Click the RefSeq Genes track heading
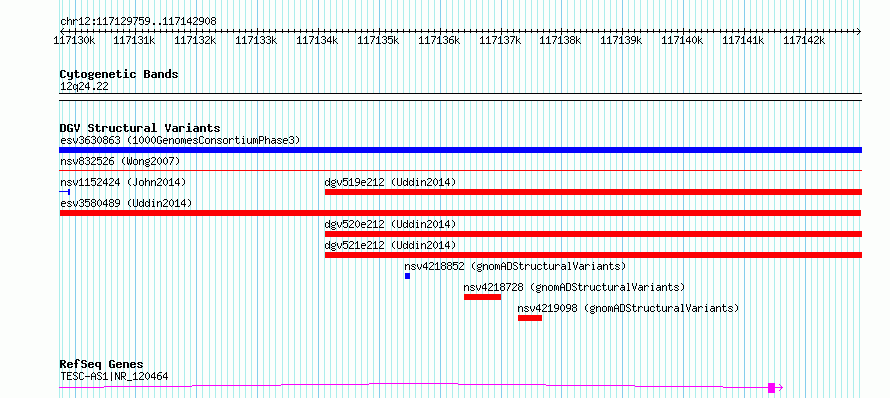This screenshot has height=398, width=890. (101, 365)
